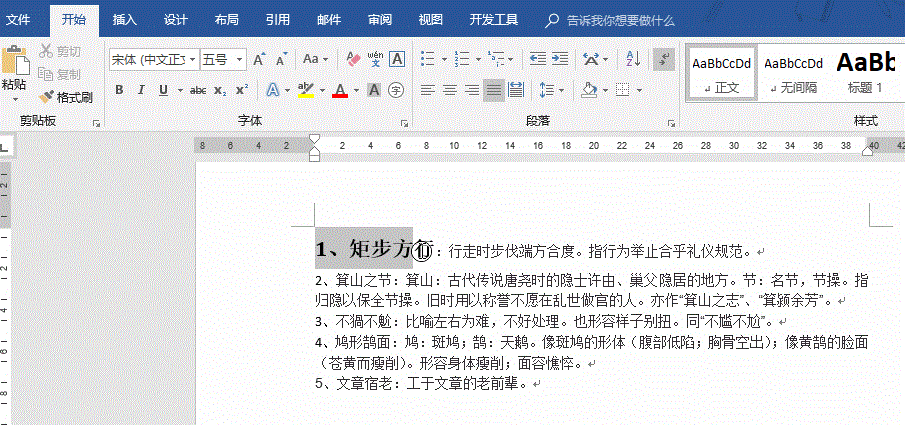Click the Paste (粘贴) clipboard icon
The width and height of the screenshot is (905, 425).
pos(15,60)
